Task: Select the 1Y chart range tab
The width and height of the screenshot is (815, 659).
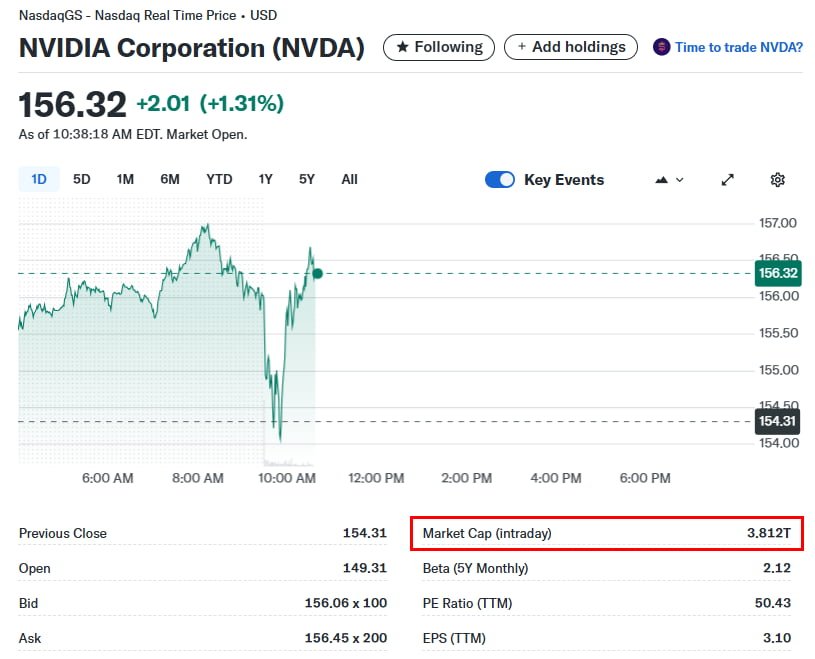Action: click(266, 179)
